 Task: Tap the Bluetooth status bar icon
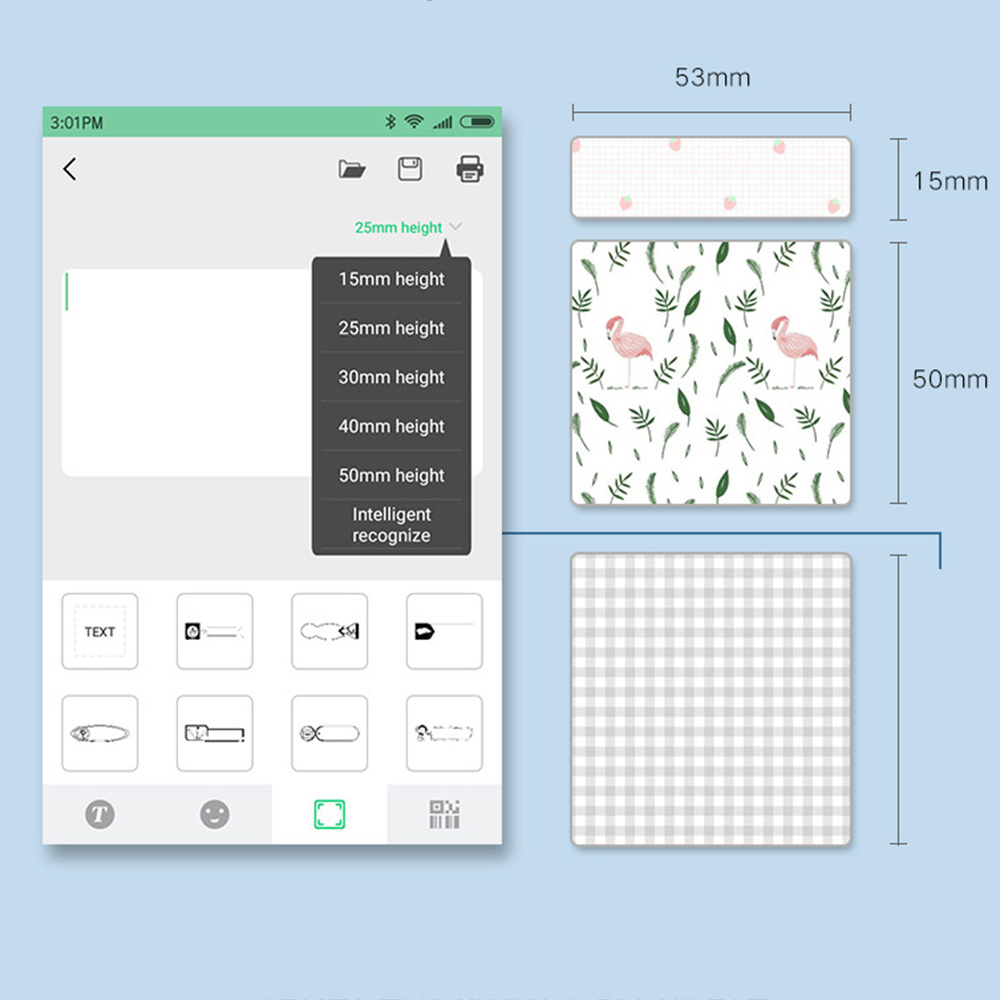pyautogui.click(x=390, y=122)
